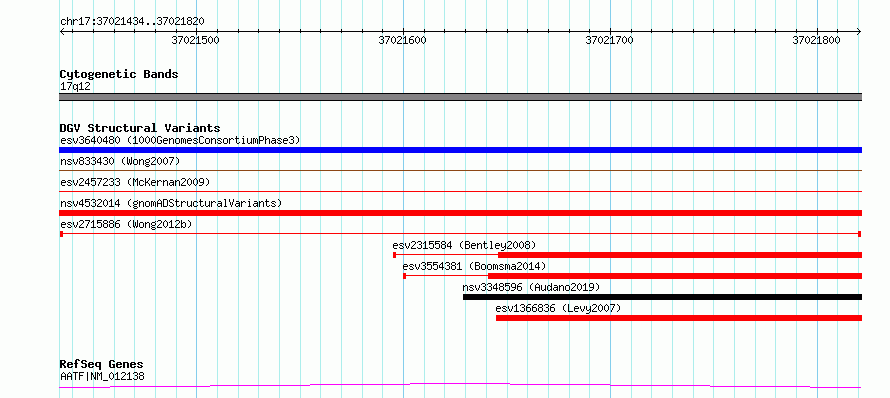Click the left arrow end of ruler
890x398 pixels.
tap(62, 32)
